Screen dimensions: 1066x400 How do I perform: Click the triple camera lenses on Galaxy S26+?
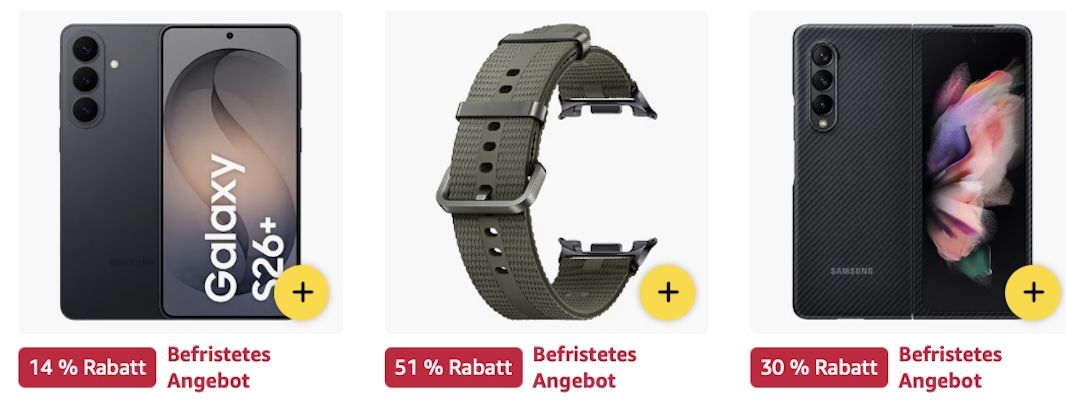click(85, 79)
